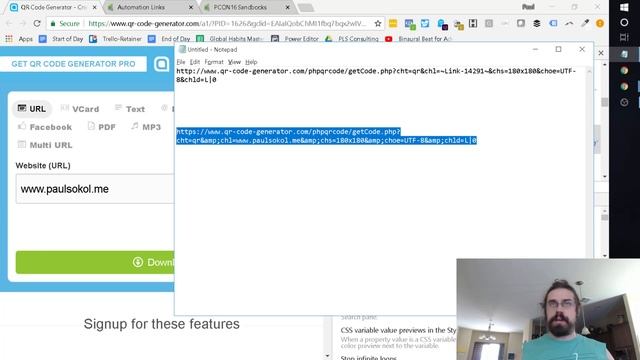Click the Signup for these features heading

click(x=162, y=324)
